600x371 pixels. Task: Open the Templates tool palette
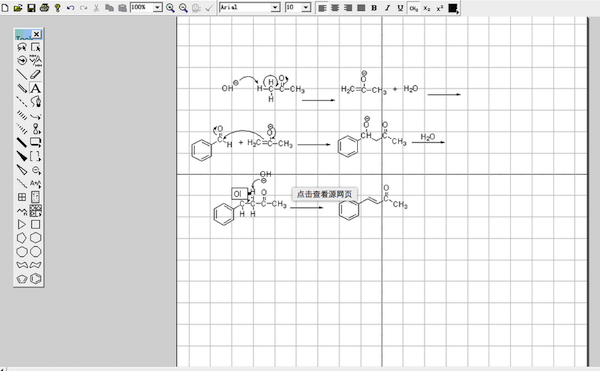(x=36, y=211)
